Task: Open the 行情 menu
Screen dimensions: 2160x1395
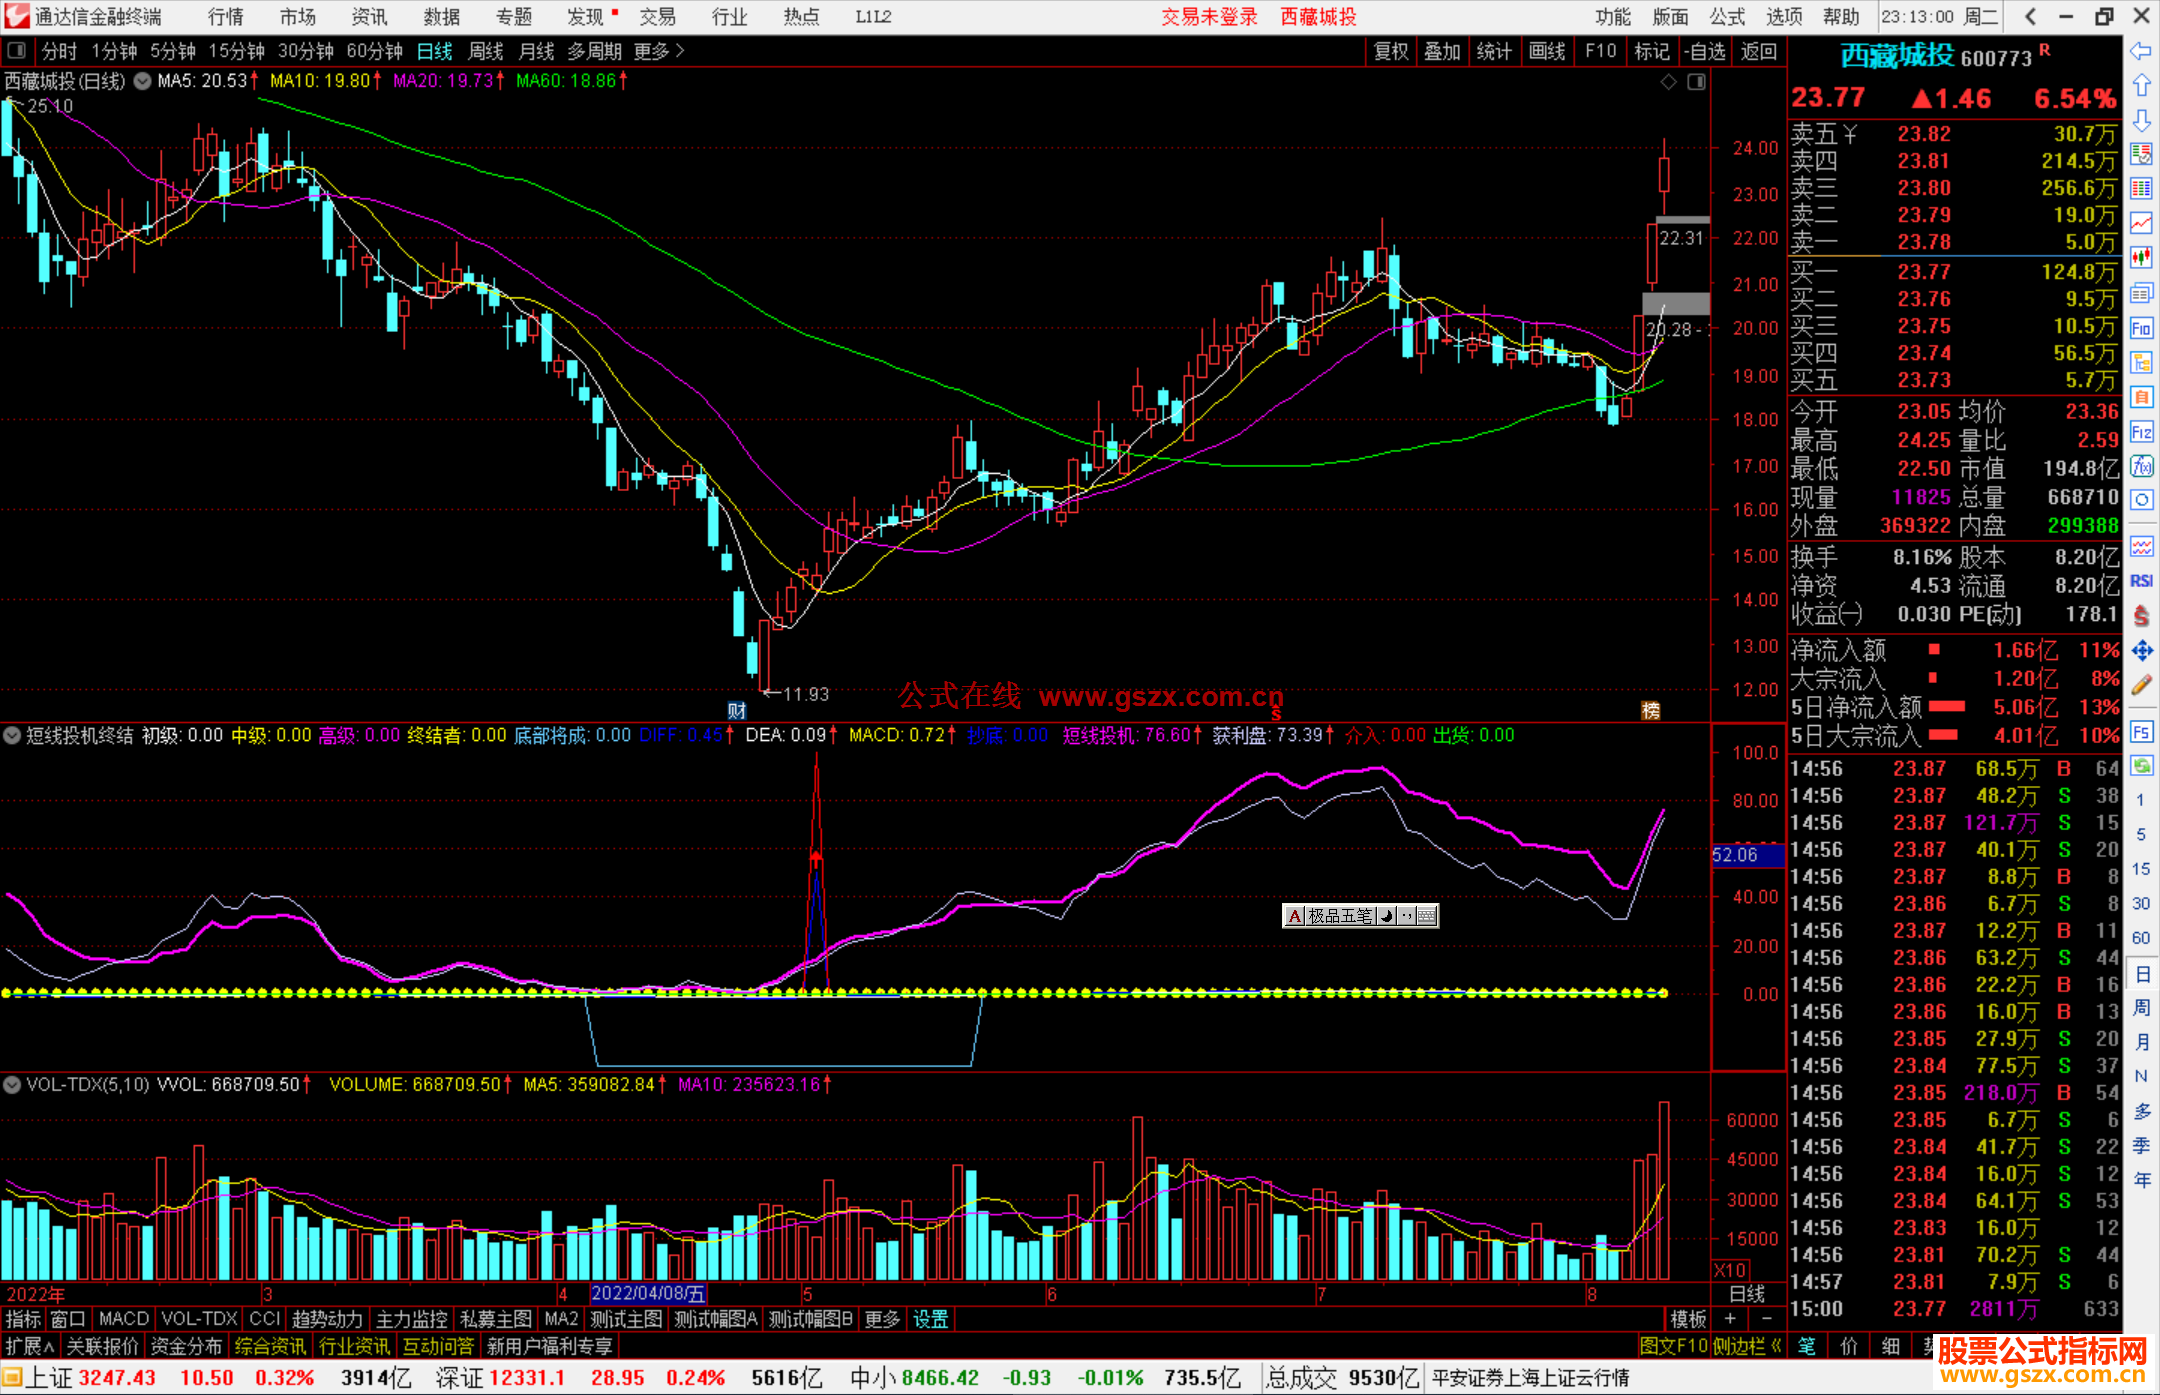Action: pyautogui.click(x=226, y=17)
